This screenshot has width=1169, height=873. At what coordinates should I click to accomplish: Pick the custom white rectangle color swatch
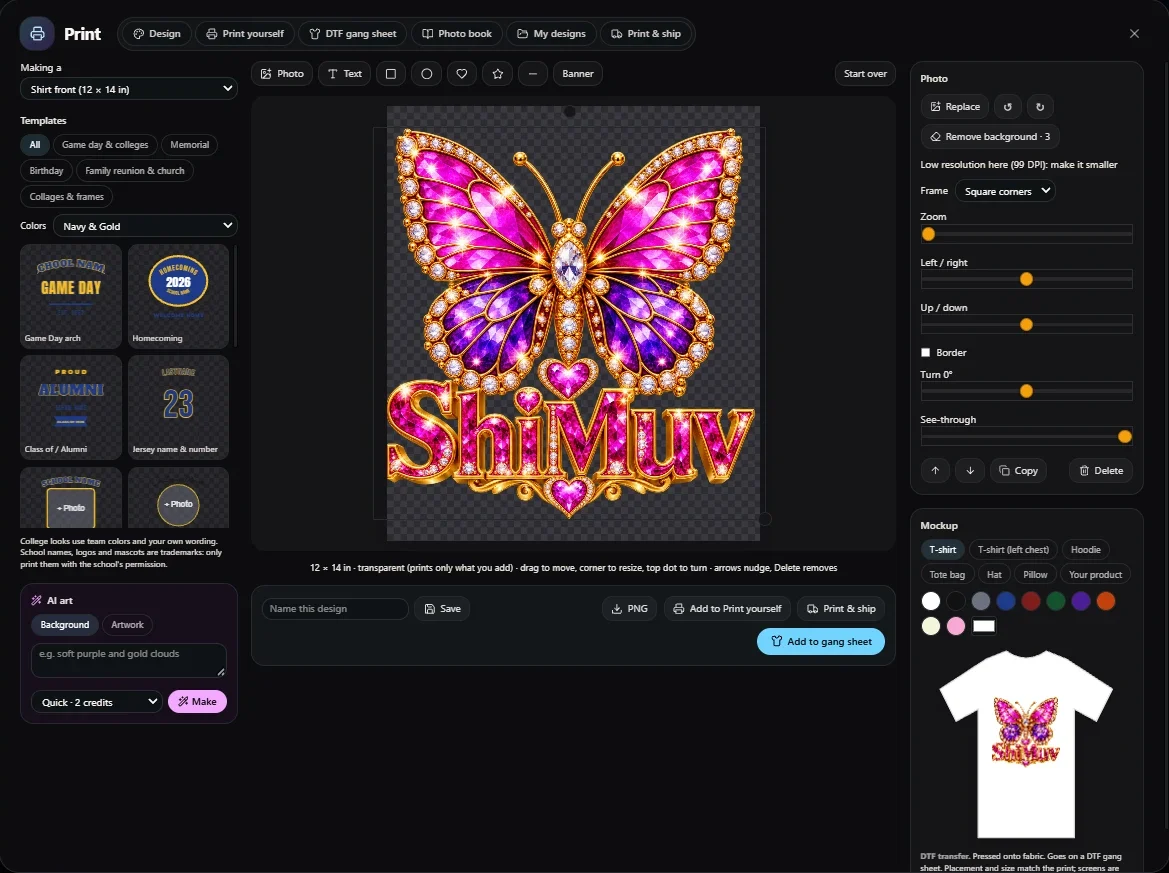[x=984, y=625]
